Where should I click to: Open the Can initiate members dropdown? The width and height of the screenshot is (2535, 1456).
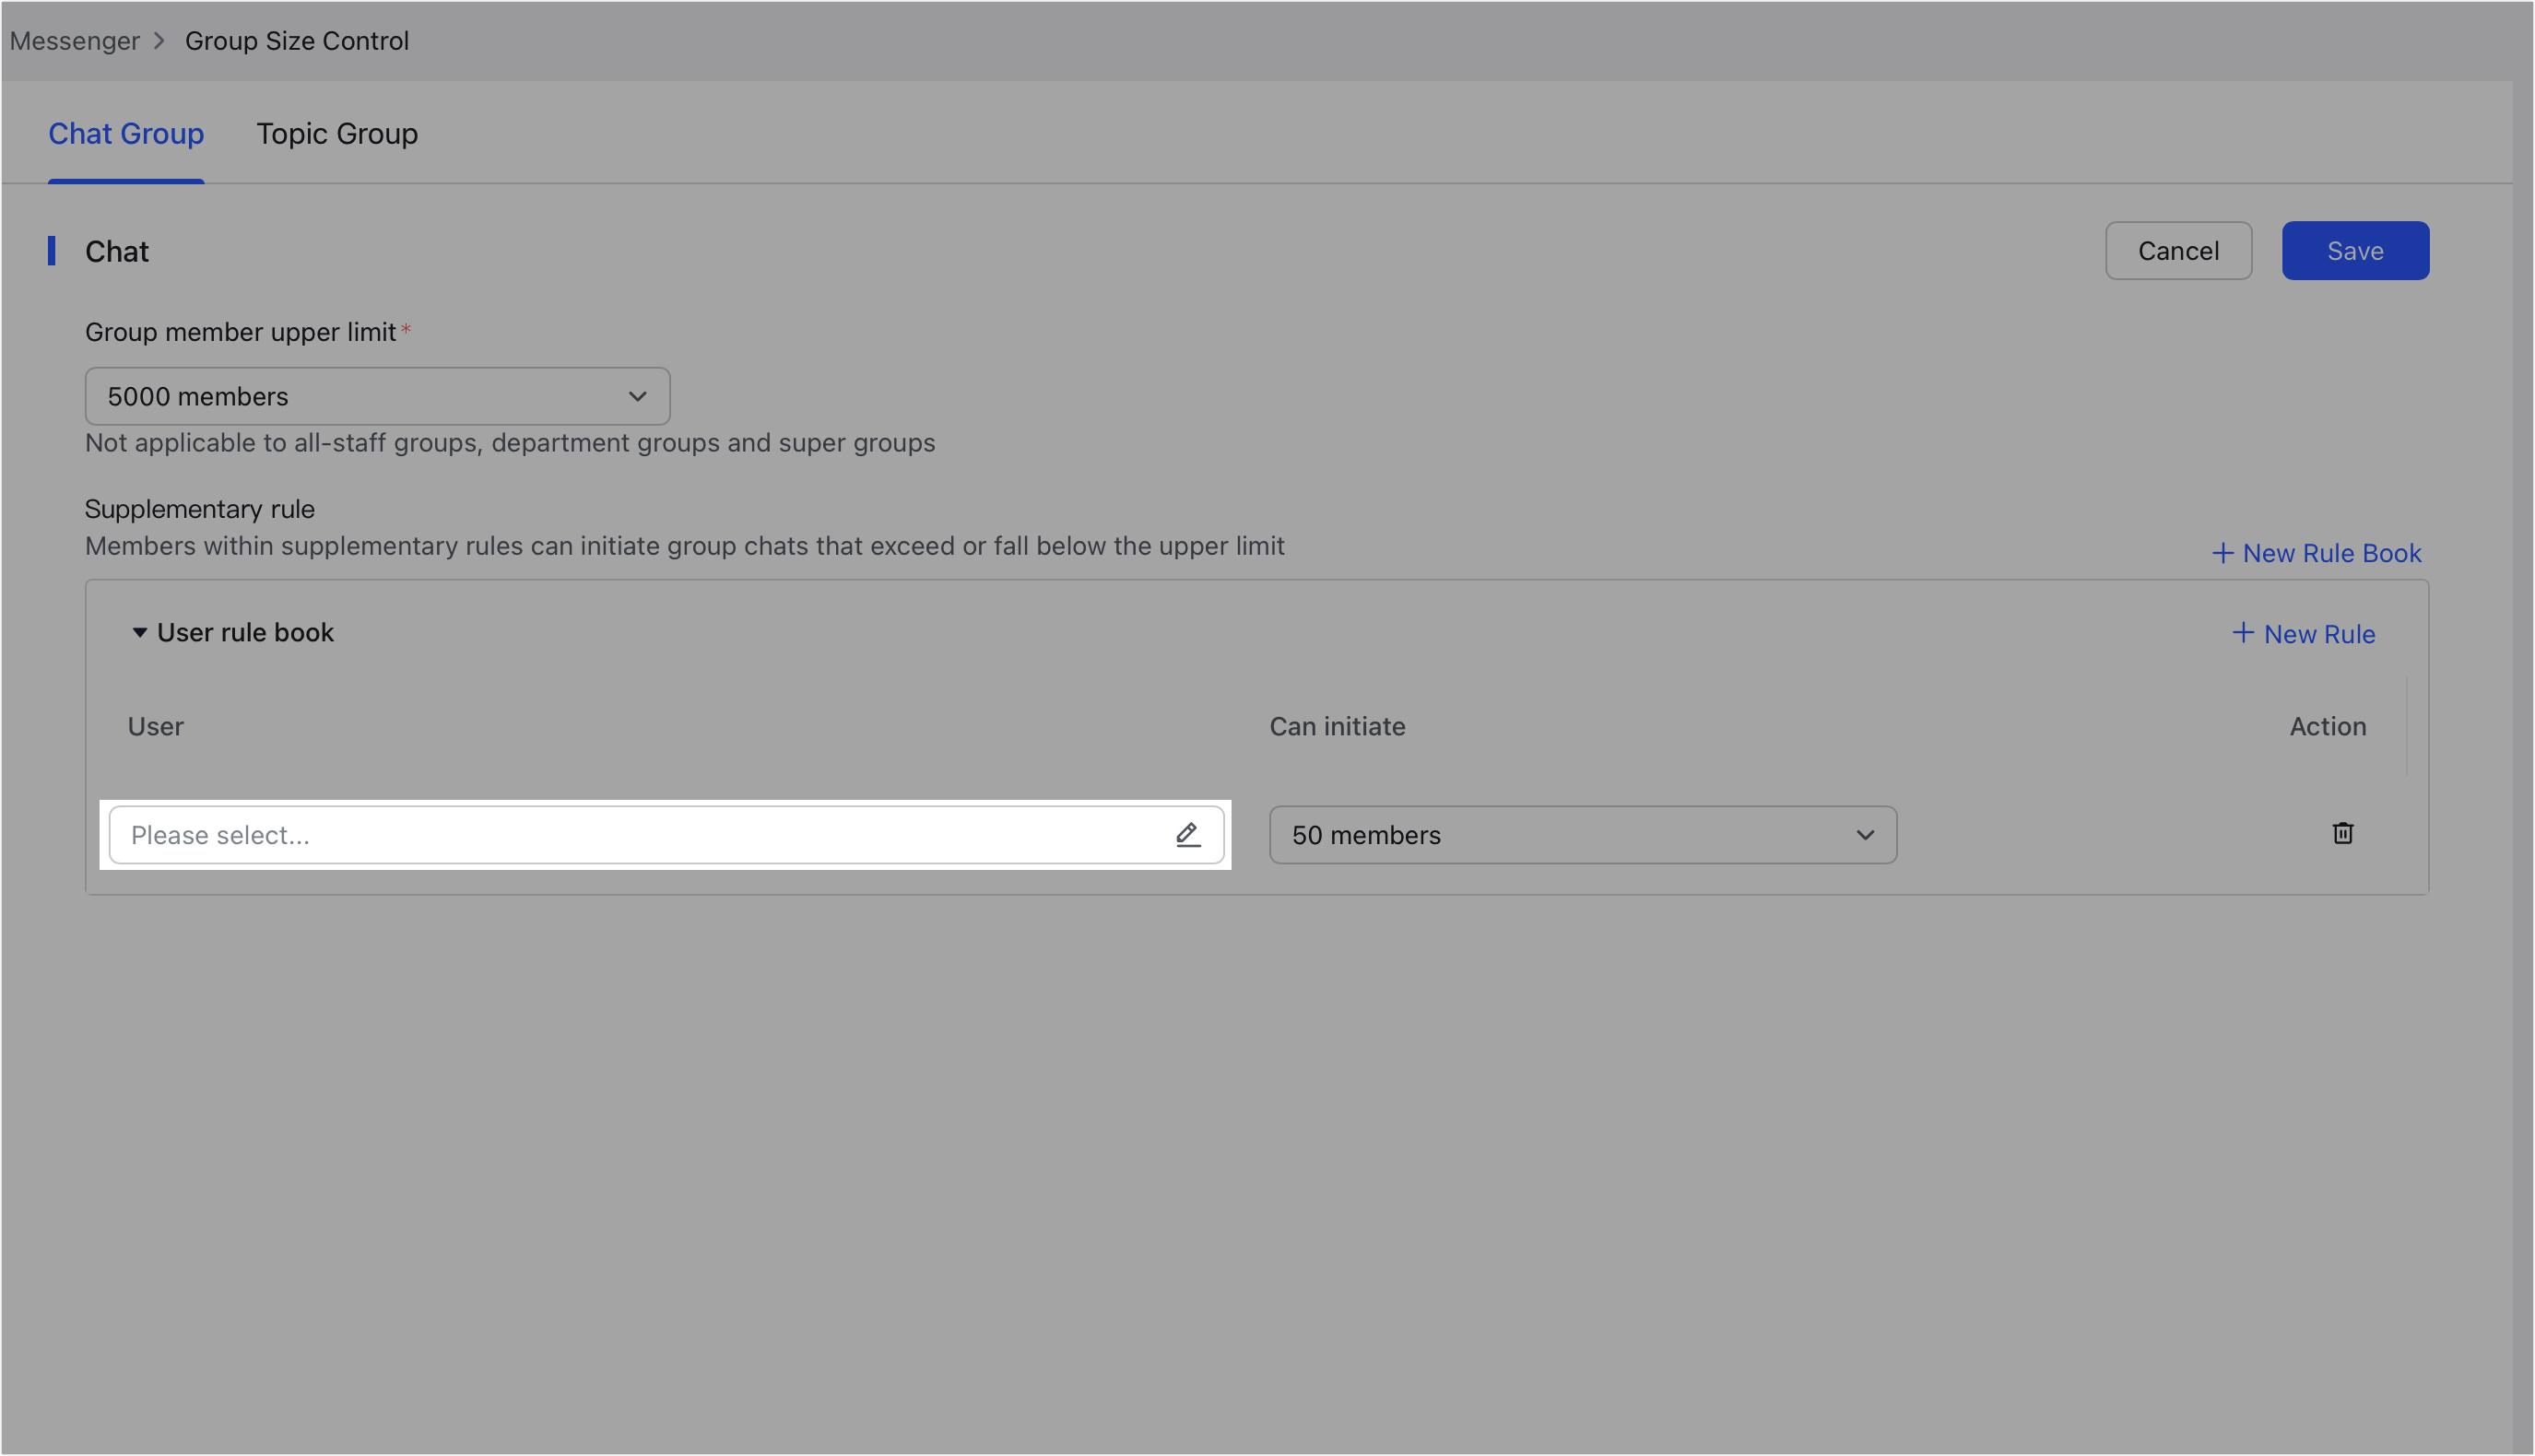1581,834
